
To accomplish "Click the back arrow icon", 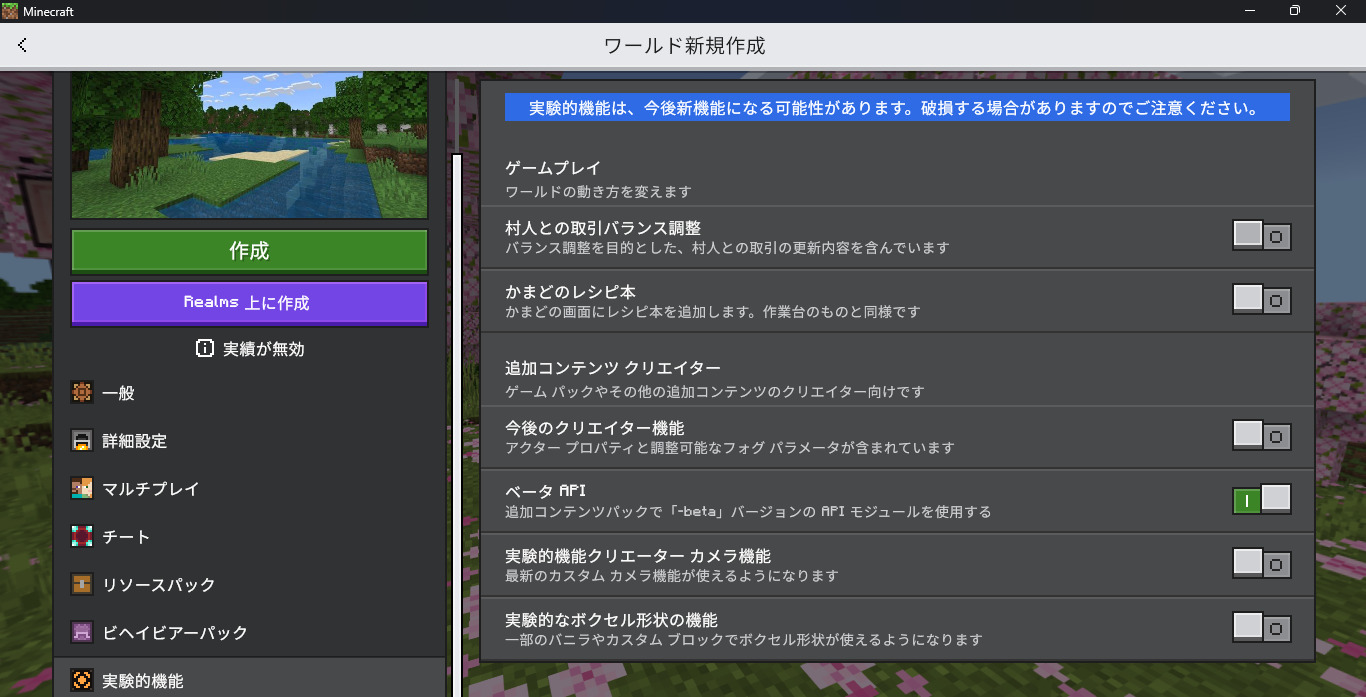I will point(22,45).
